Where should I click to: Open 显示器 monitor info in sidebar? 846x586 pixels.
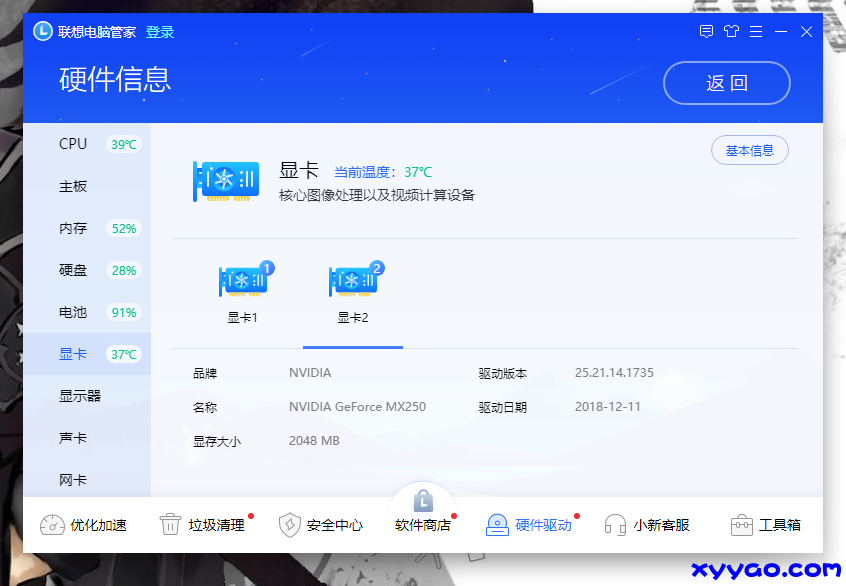coord(80,396)
